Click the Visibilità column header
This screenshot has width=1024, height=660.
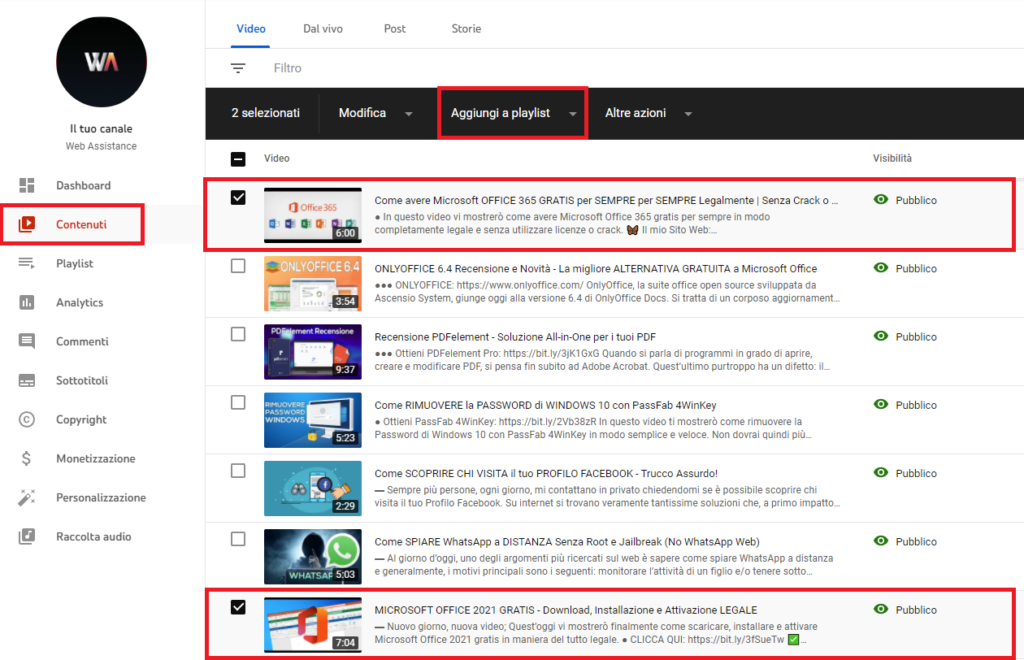click(892, 158)
